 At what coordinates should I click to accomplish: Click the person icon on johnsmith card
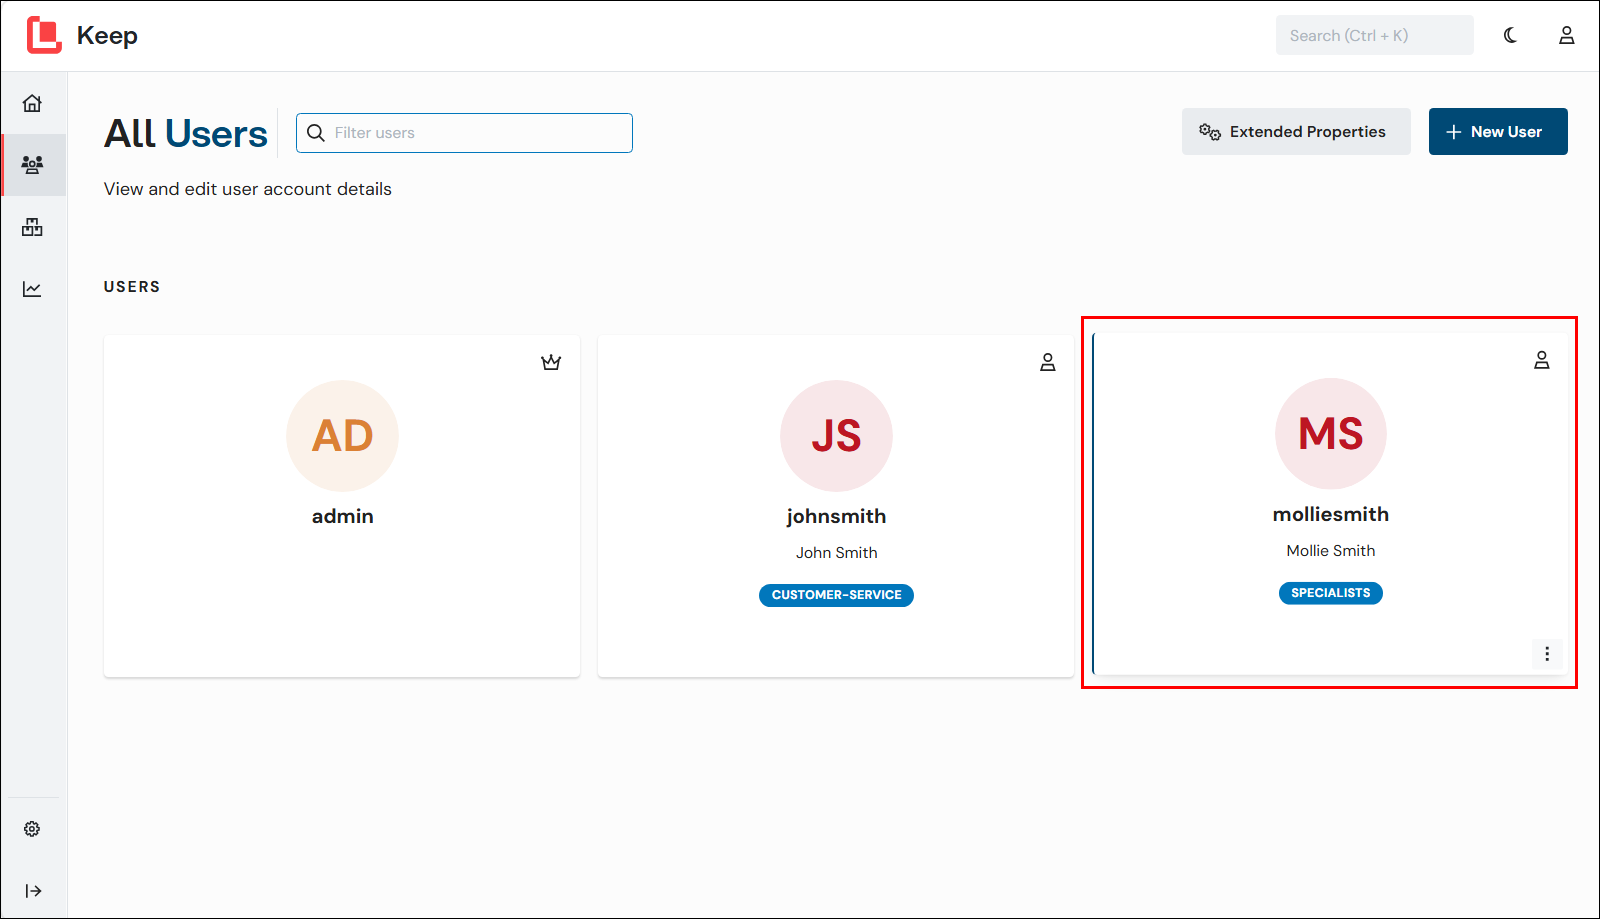coord(1048,362)
